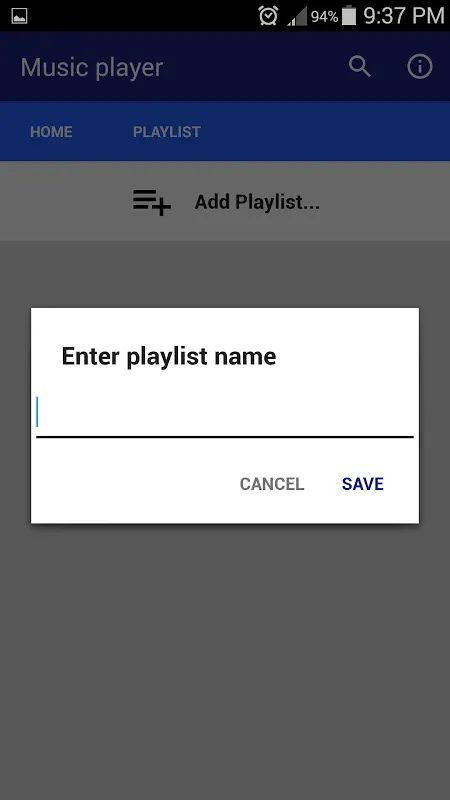
Task: Tap the battery status icon
Action: pyautogui.click(x=349, y=15)
